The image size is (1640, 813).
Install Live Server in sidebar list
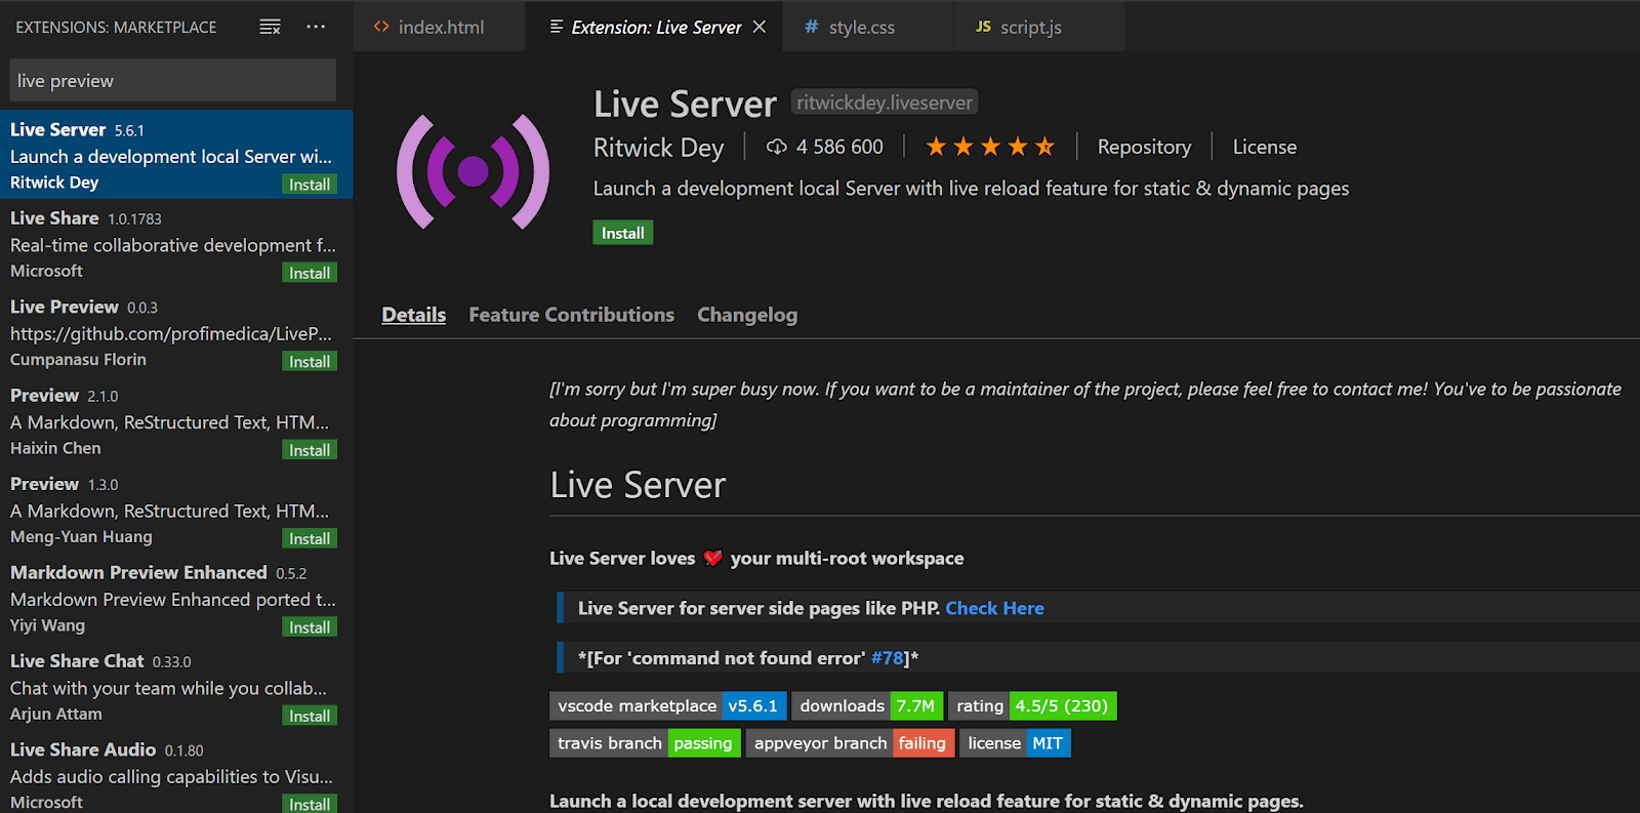[309, 184]
